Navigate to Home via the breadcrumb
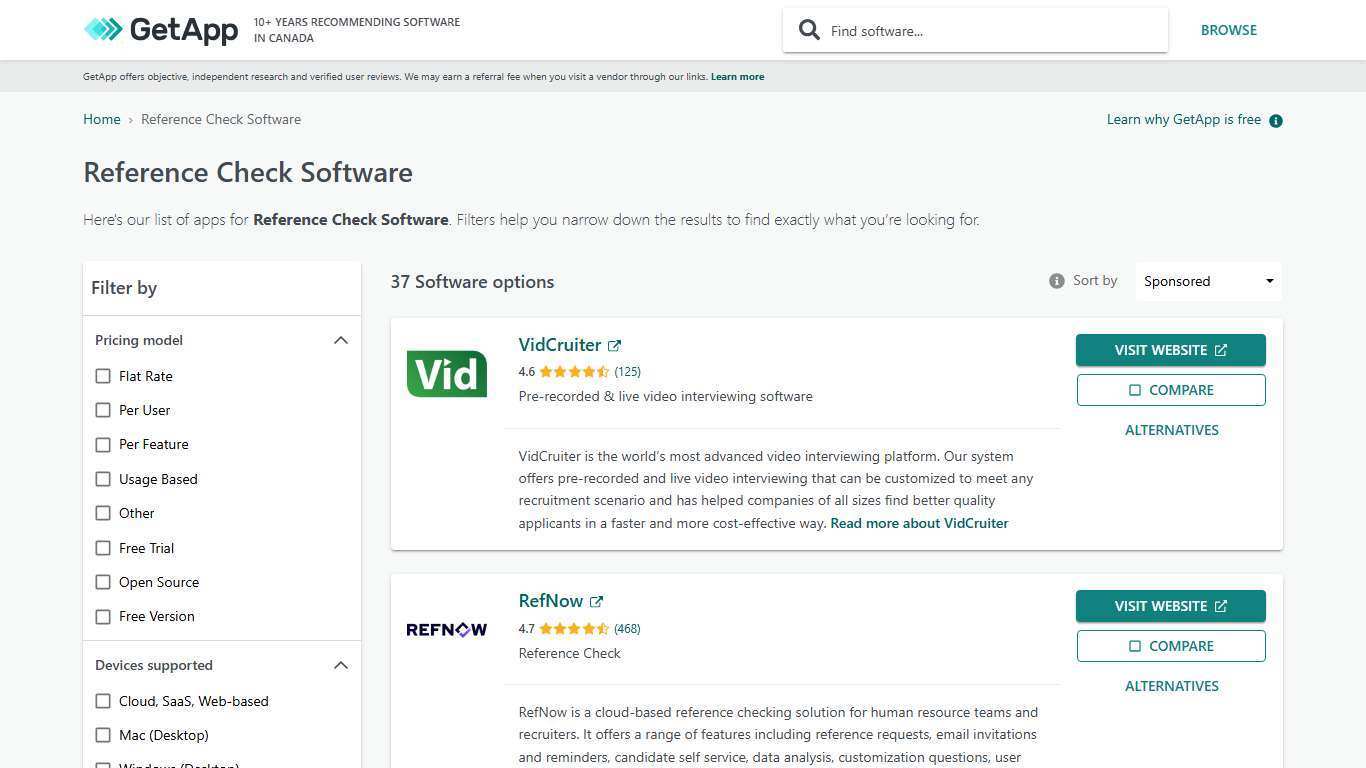This screenshot has width=1366, height=768. click(x=101, y=119)
